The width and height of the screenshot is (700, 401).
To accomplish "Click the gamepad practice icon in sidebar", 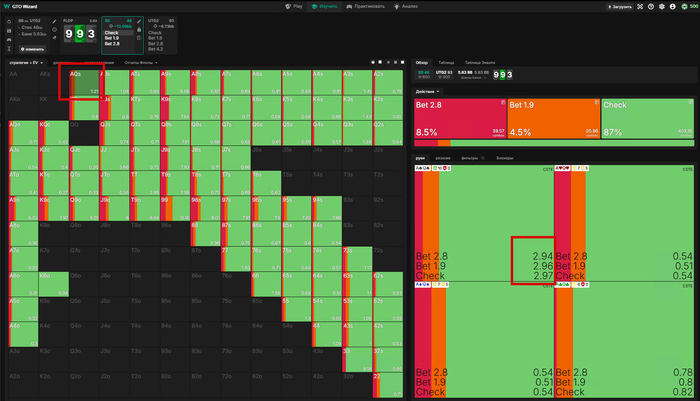I will pos(9,40).
